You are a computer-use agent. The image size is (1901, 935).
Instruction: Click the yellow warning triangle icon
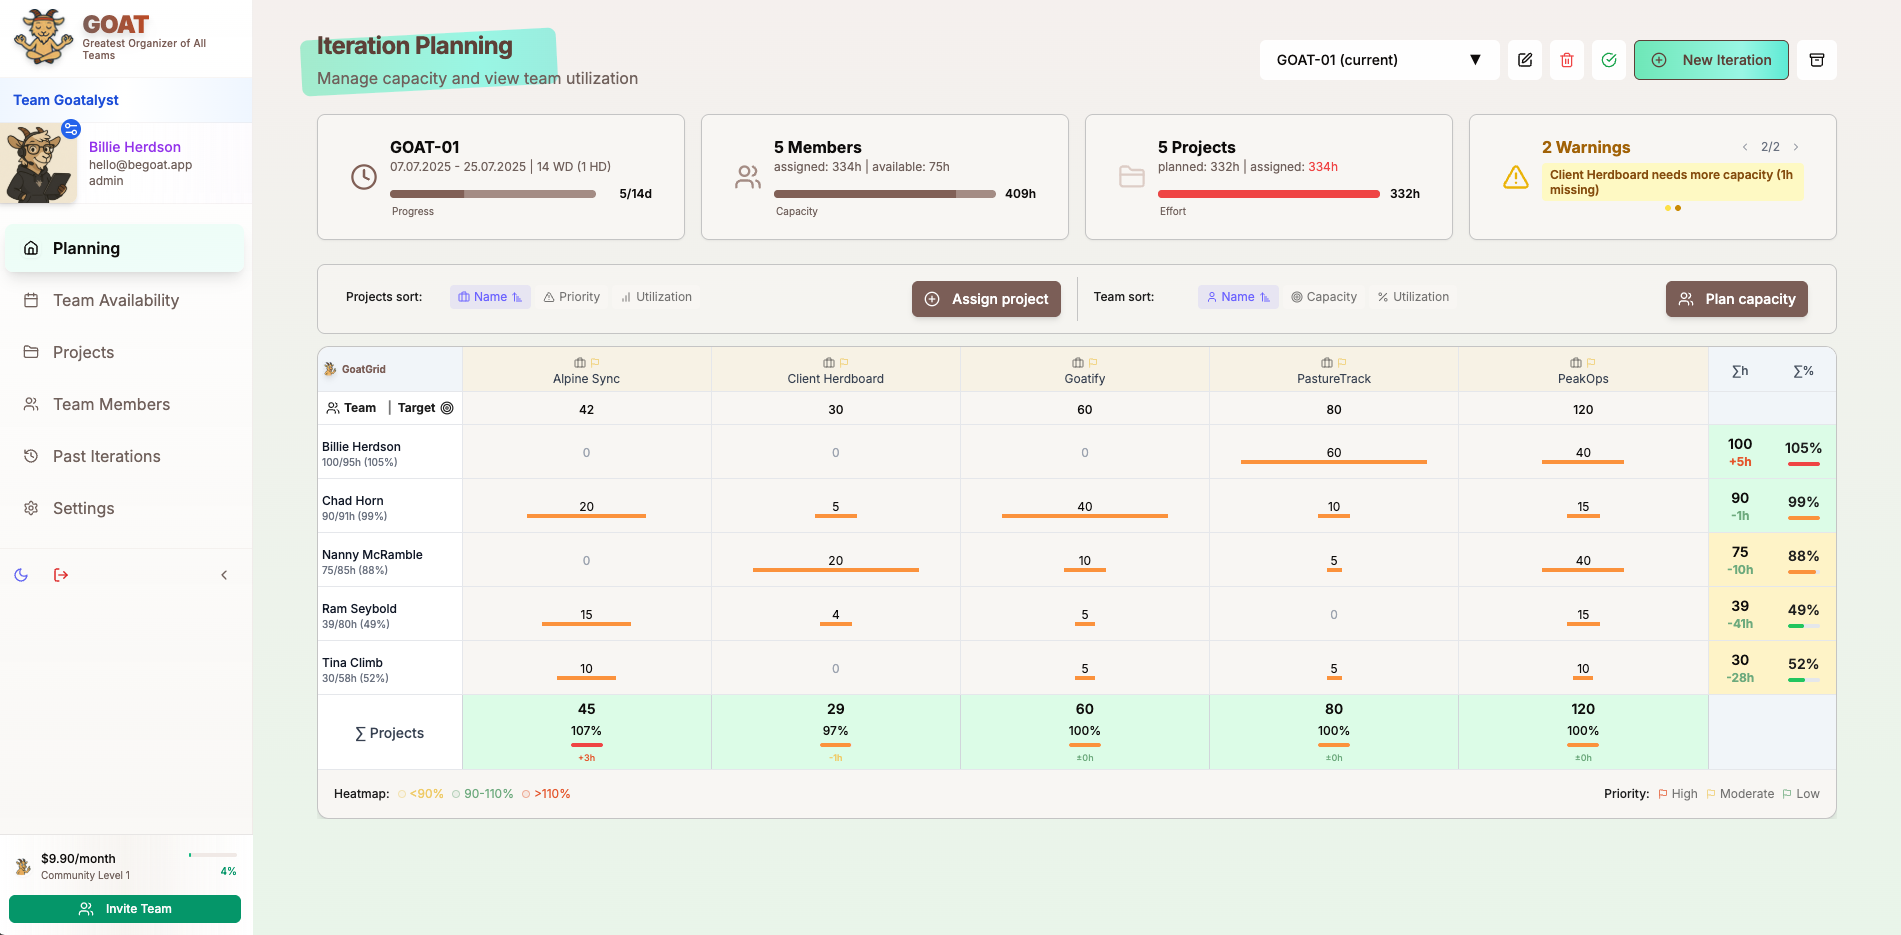(x=1515, y=179)
